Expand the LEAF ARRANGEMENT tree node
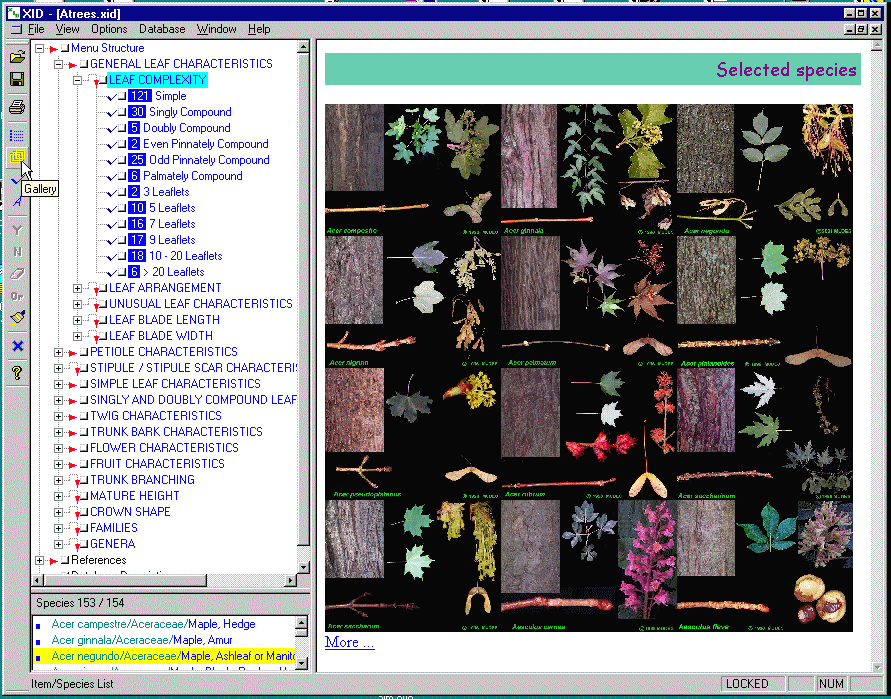This screenshot has width=891, height=699. (78, 288)
